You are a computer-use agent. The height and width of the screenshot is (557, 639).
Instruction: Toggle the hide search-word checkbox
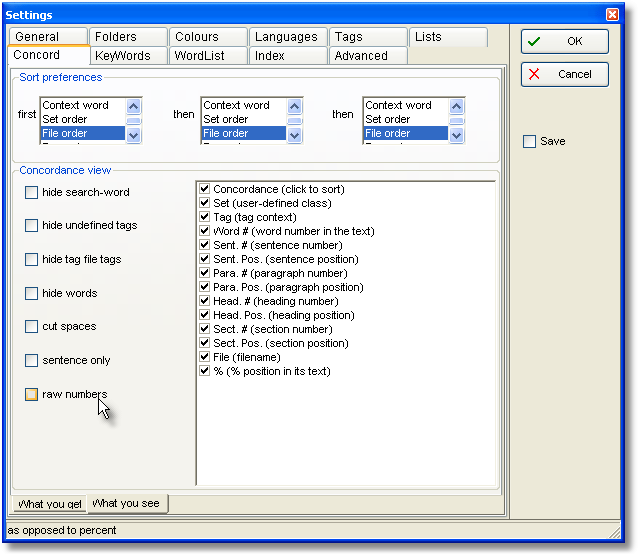click(x=32, y=192)
